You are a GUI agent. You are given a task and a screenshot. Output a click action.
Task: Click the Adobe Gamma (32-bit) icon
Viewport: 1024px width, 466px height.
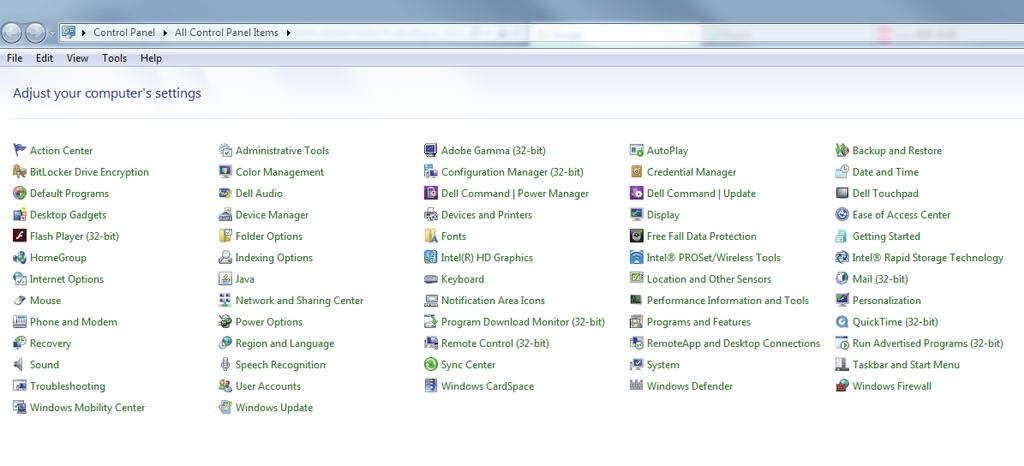pyautogui.click(x=430, y=150)
